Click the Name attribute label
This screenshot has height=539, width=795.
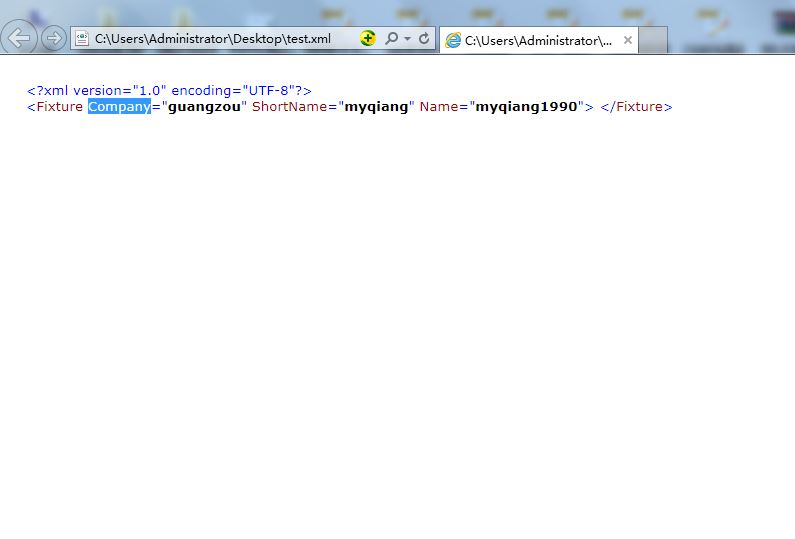(x=439, y=106)
